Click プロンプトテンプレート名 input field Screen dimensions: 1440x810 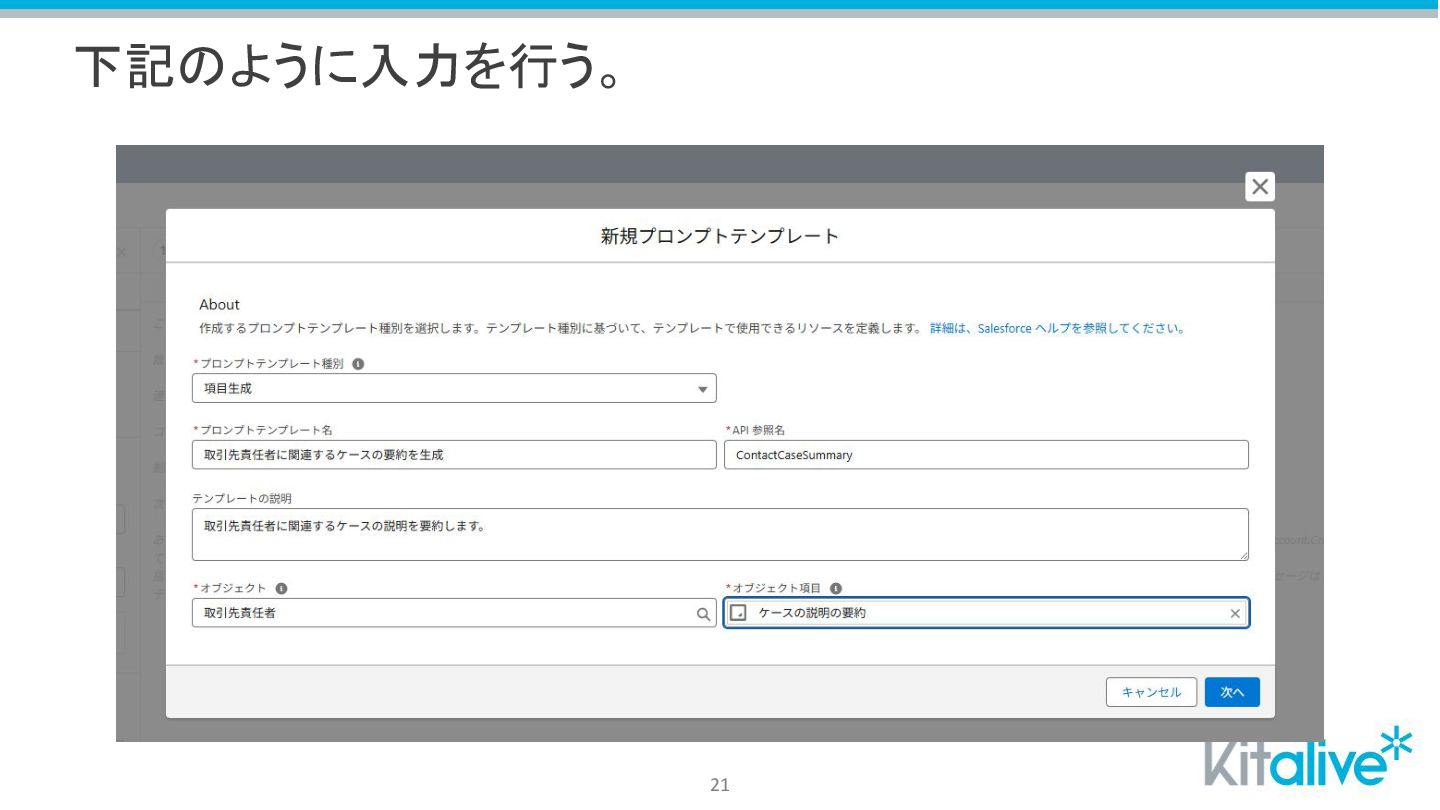pyautogui.click(x=454, y=455)
